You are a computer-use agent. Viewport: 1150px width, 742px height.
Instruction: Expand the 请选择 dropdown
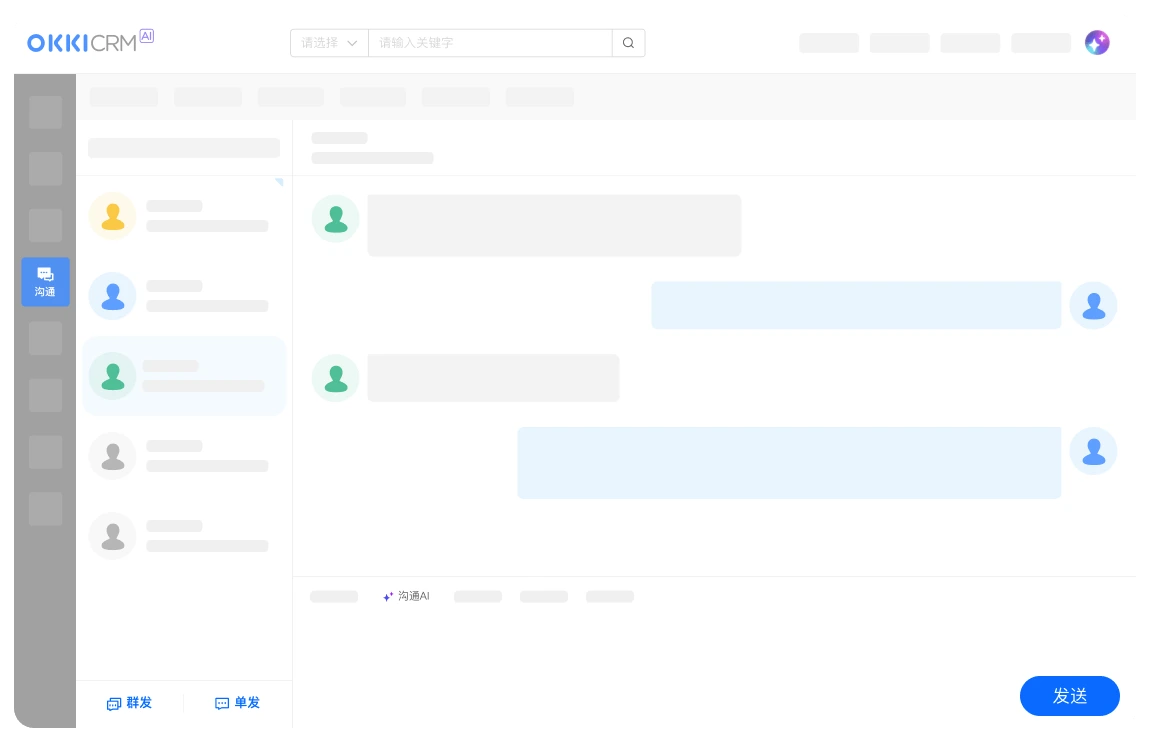pyautogui.click(x=329, y=43)
